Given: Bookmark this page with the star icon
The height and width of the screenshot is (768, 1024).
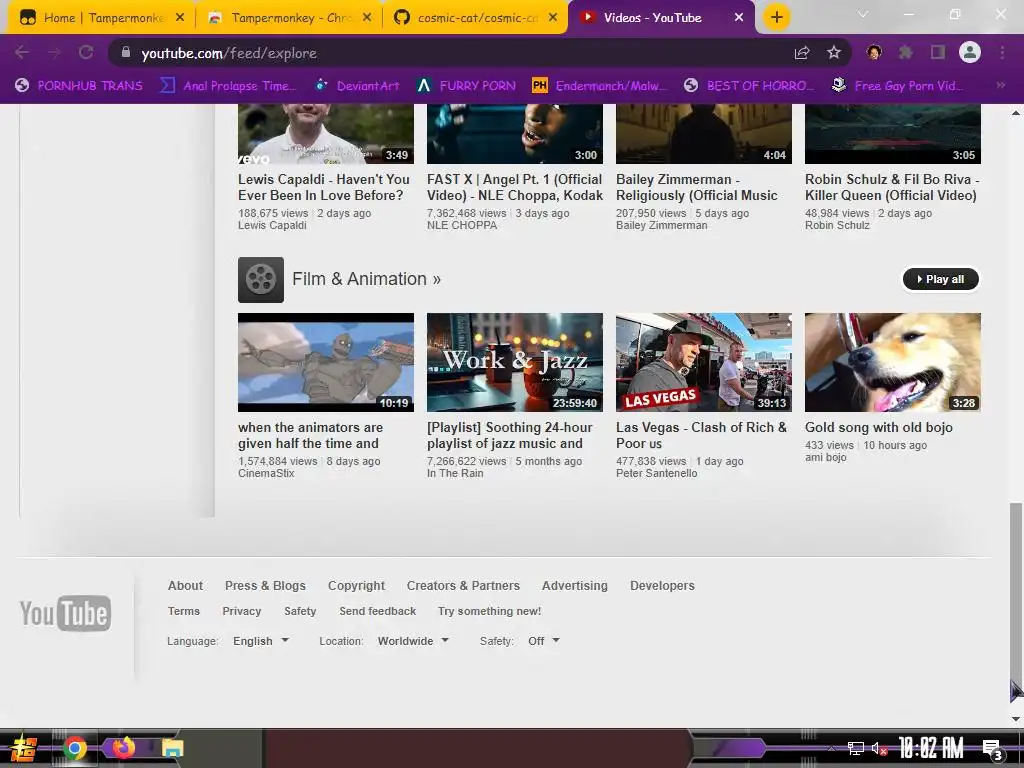Looking at the screenshot, I should click(x=834, y=53).
